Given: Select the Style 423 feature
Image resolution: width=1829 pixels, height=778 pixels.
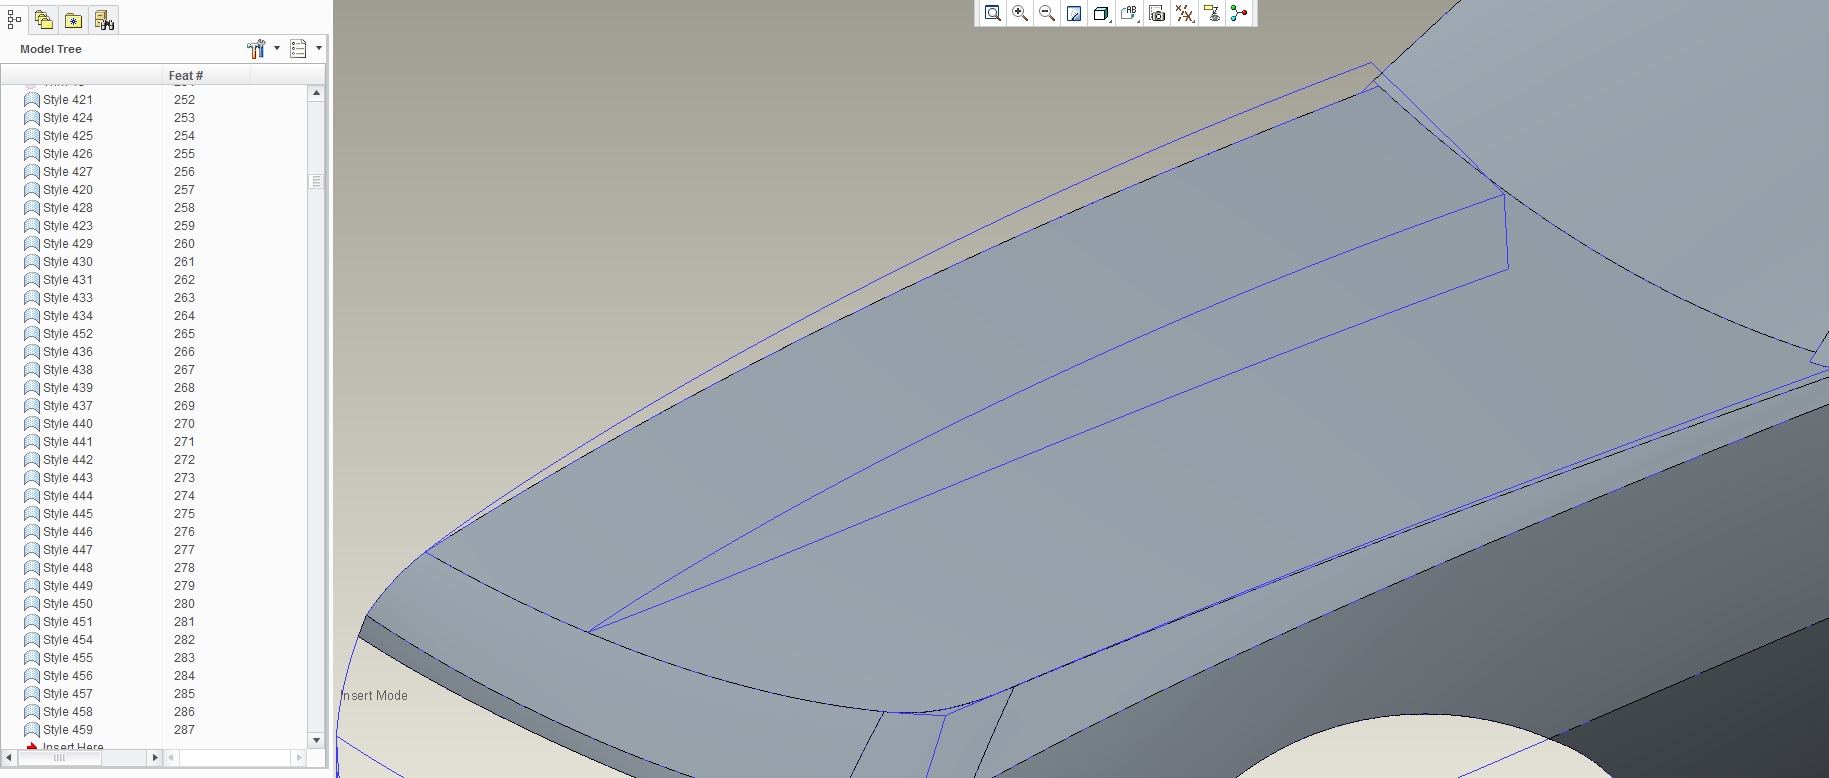Looking at the screenshot, I should point(68,226).
